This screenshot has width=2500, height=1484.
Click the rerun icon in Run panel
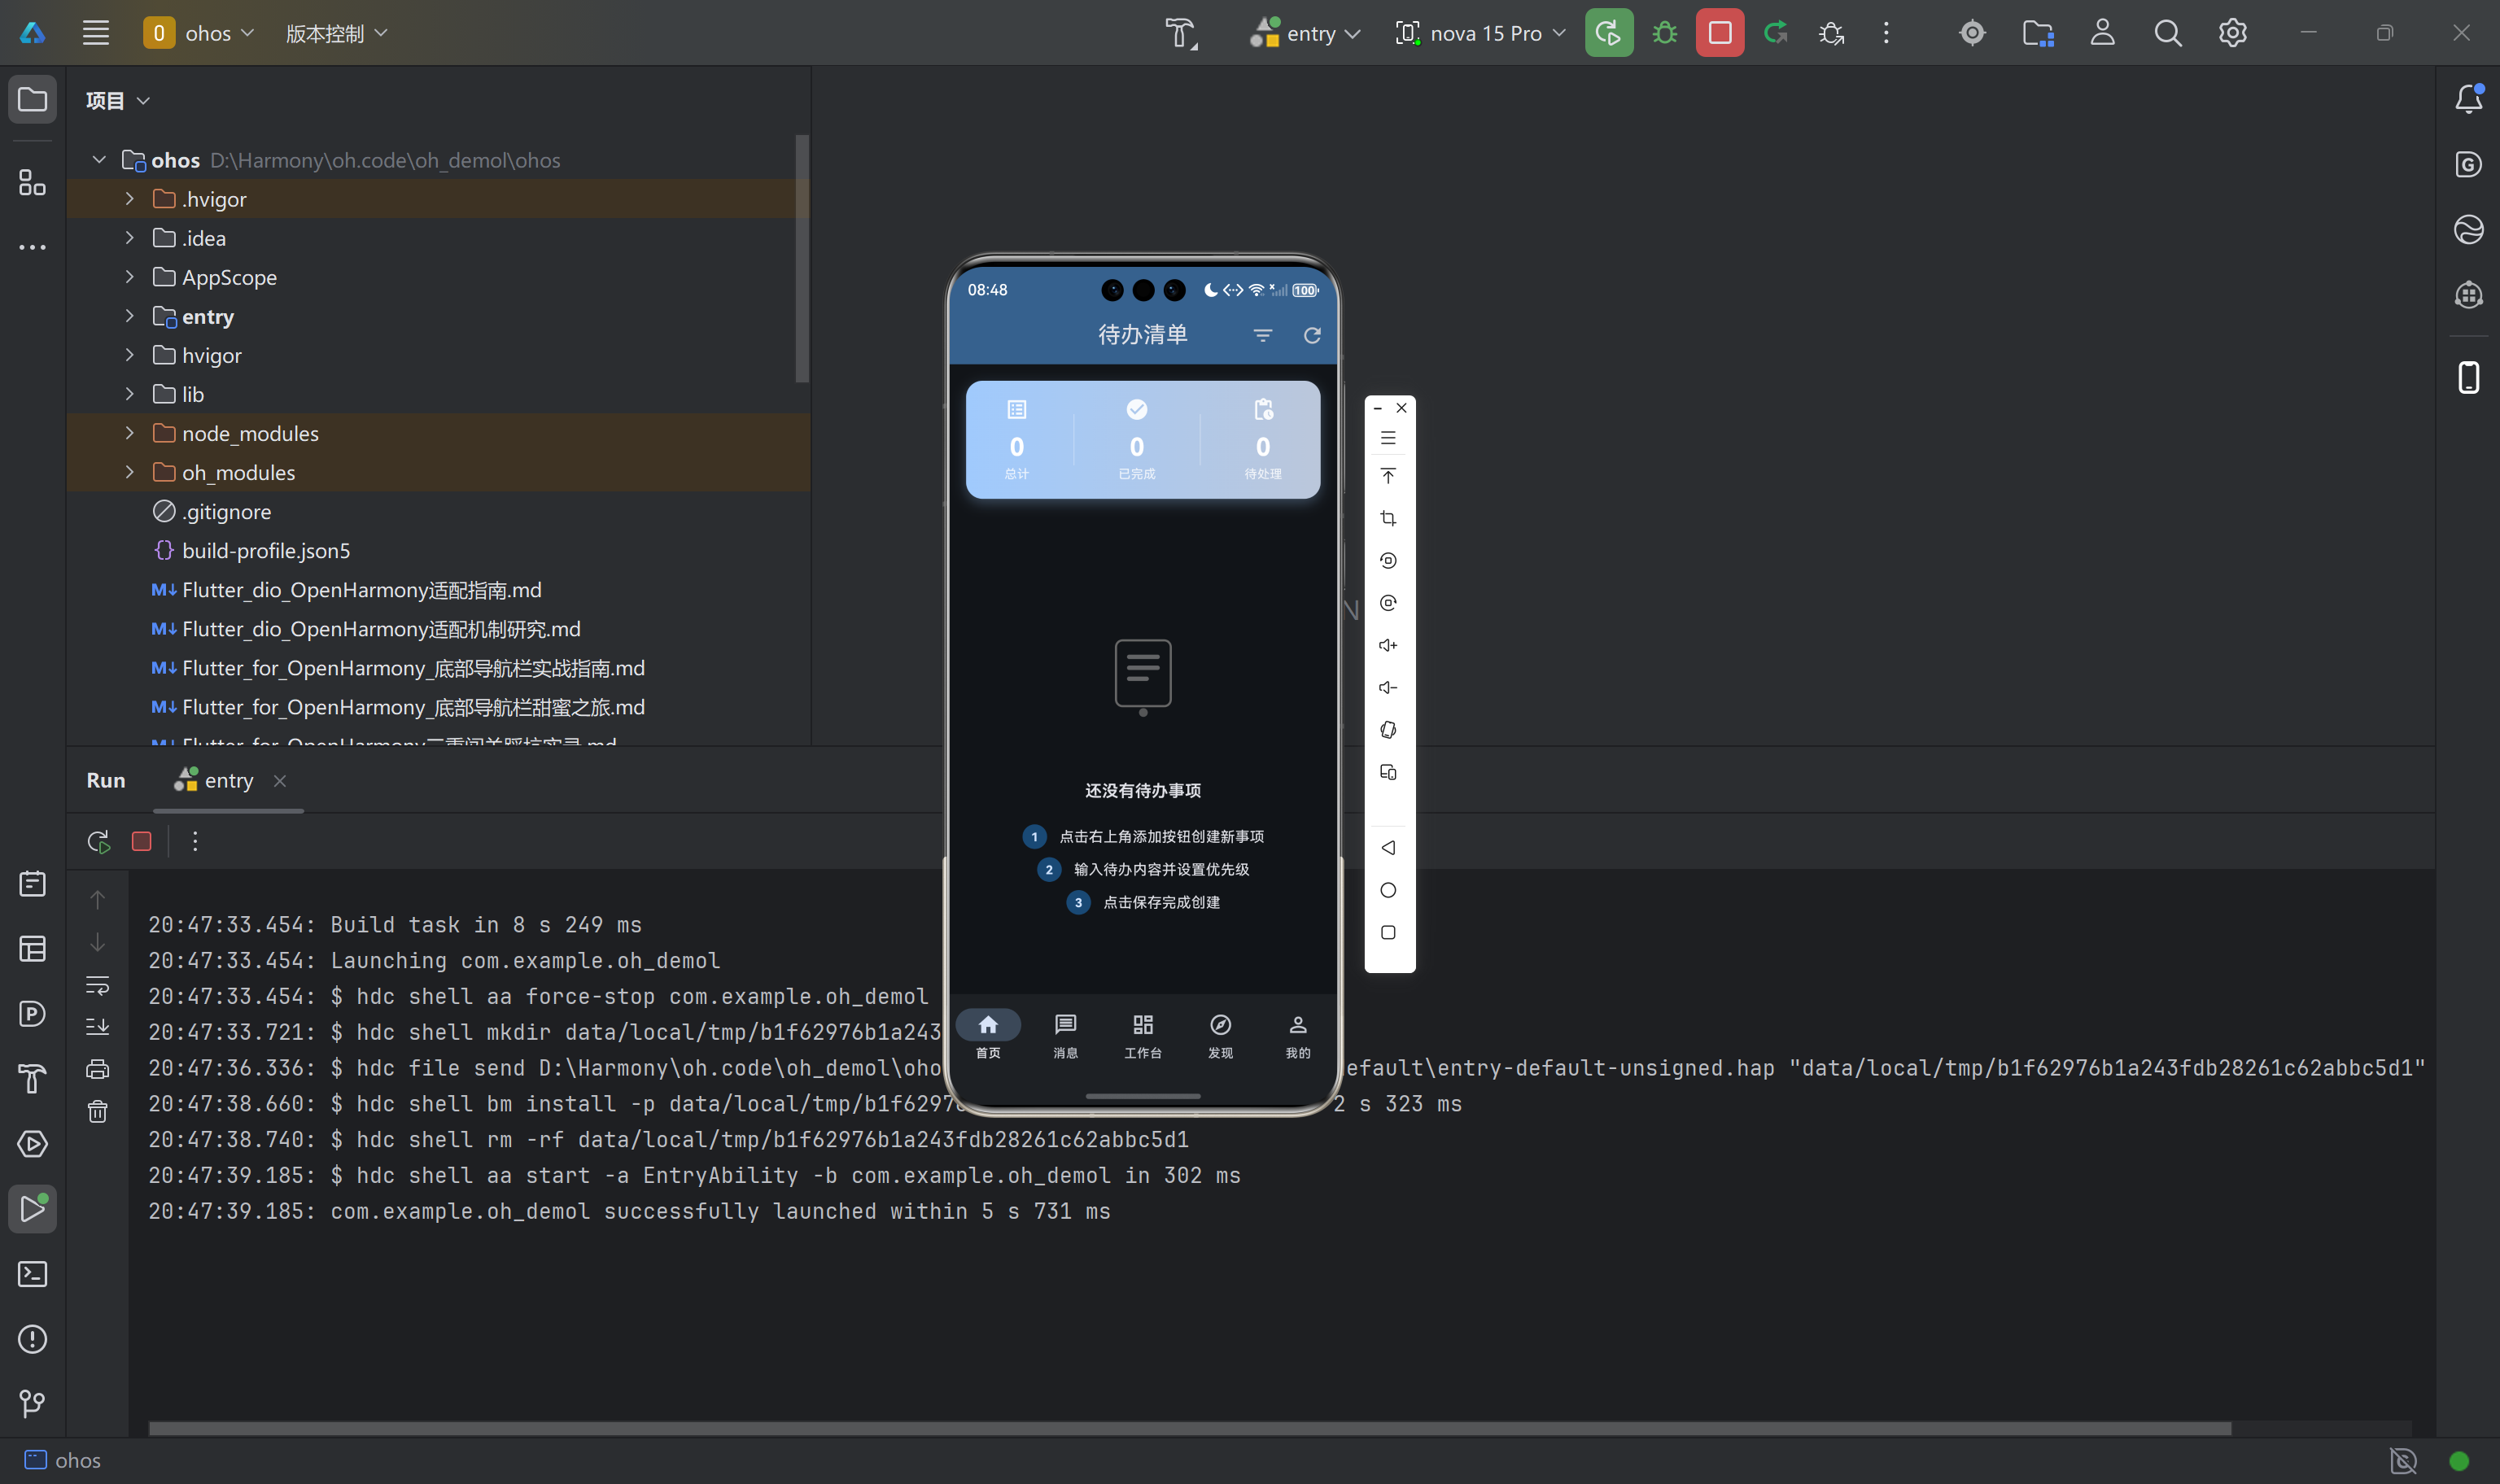[x=98, y=842]
